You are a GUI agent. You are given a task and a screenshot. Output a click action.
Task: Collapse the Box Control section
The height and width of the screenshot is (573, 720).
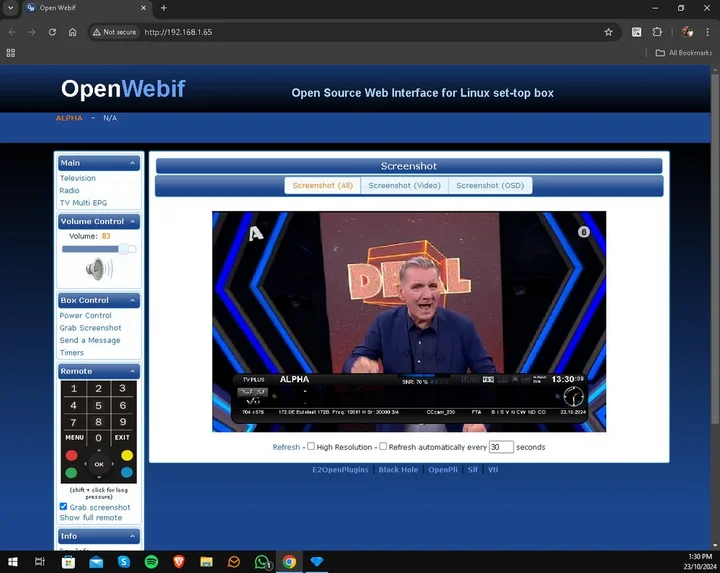133,300
